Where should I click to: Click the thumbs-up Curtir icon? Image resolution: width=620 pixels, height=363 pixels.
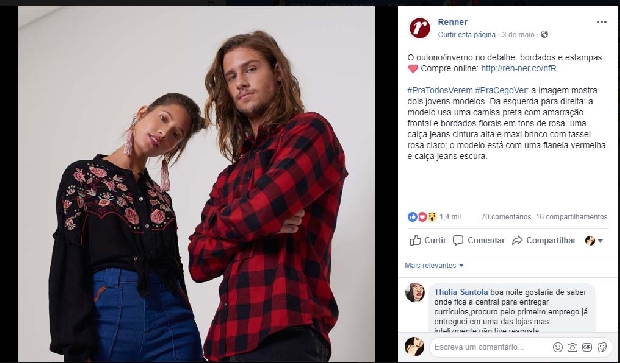[x=415, y=240]
